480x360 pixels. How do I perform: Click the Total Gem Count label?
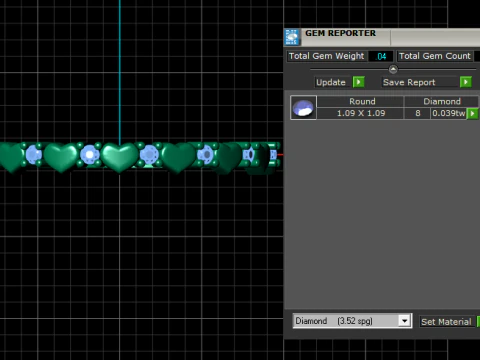tap(435, 56)
